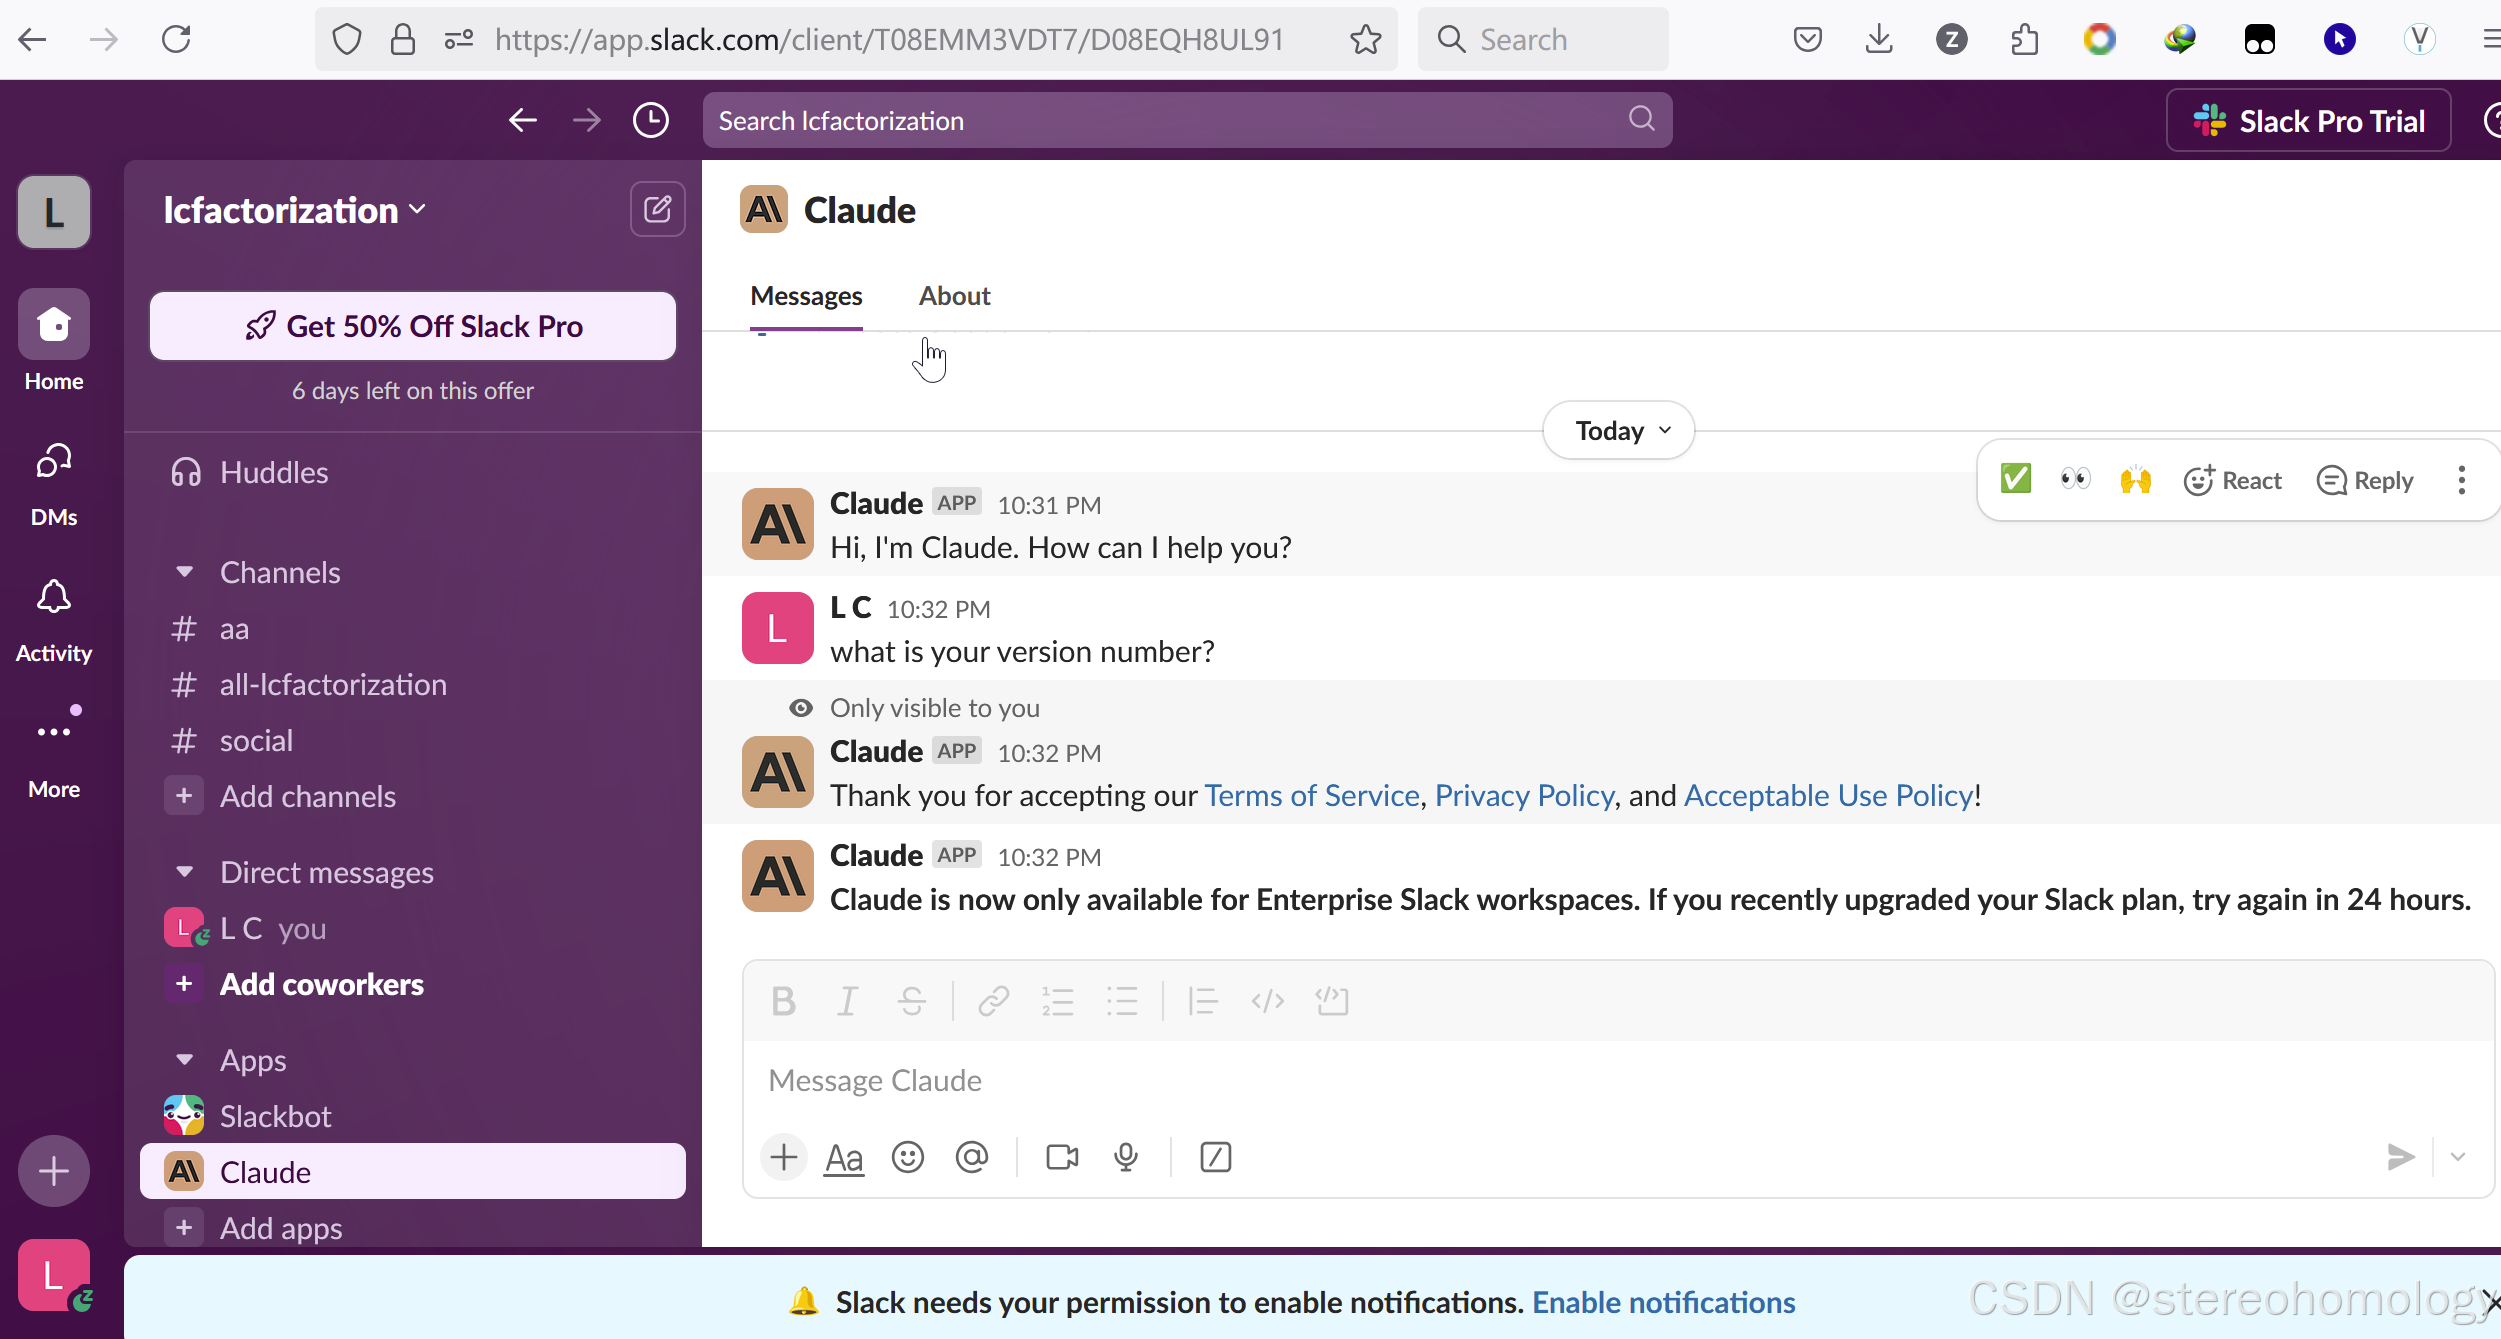This screenshot has height=1339, width=2501.
Task: Click Add channels
Action: (x=413, y=797)
